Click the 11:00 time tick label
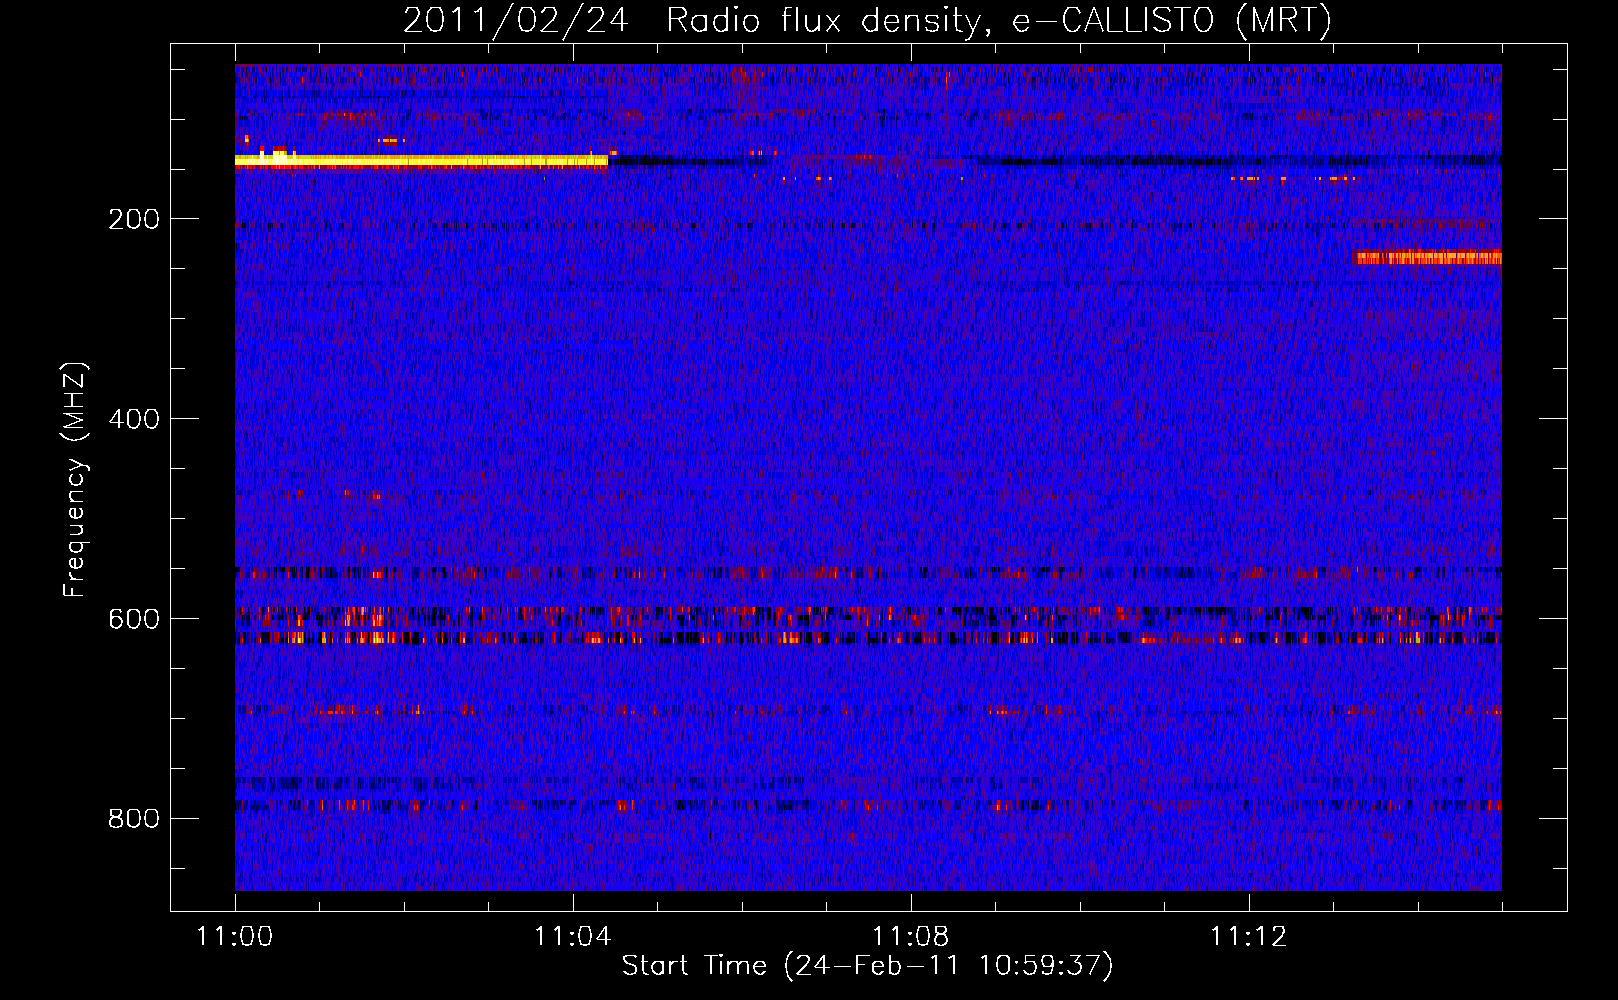This screenshot has width=1618, height=1000. pyautogui.click(x=235, y=936)
